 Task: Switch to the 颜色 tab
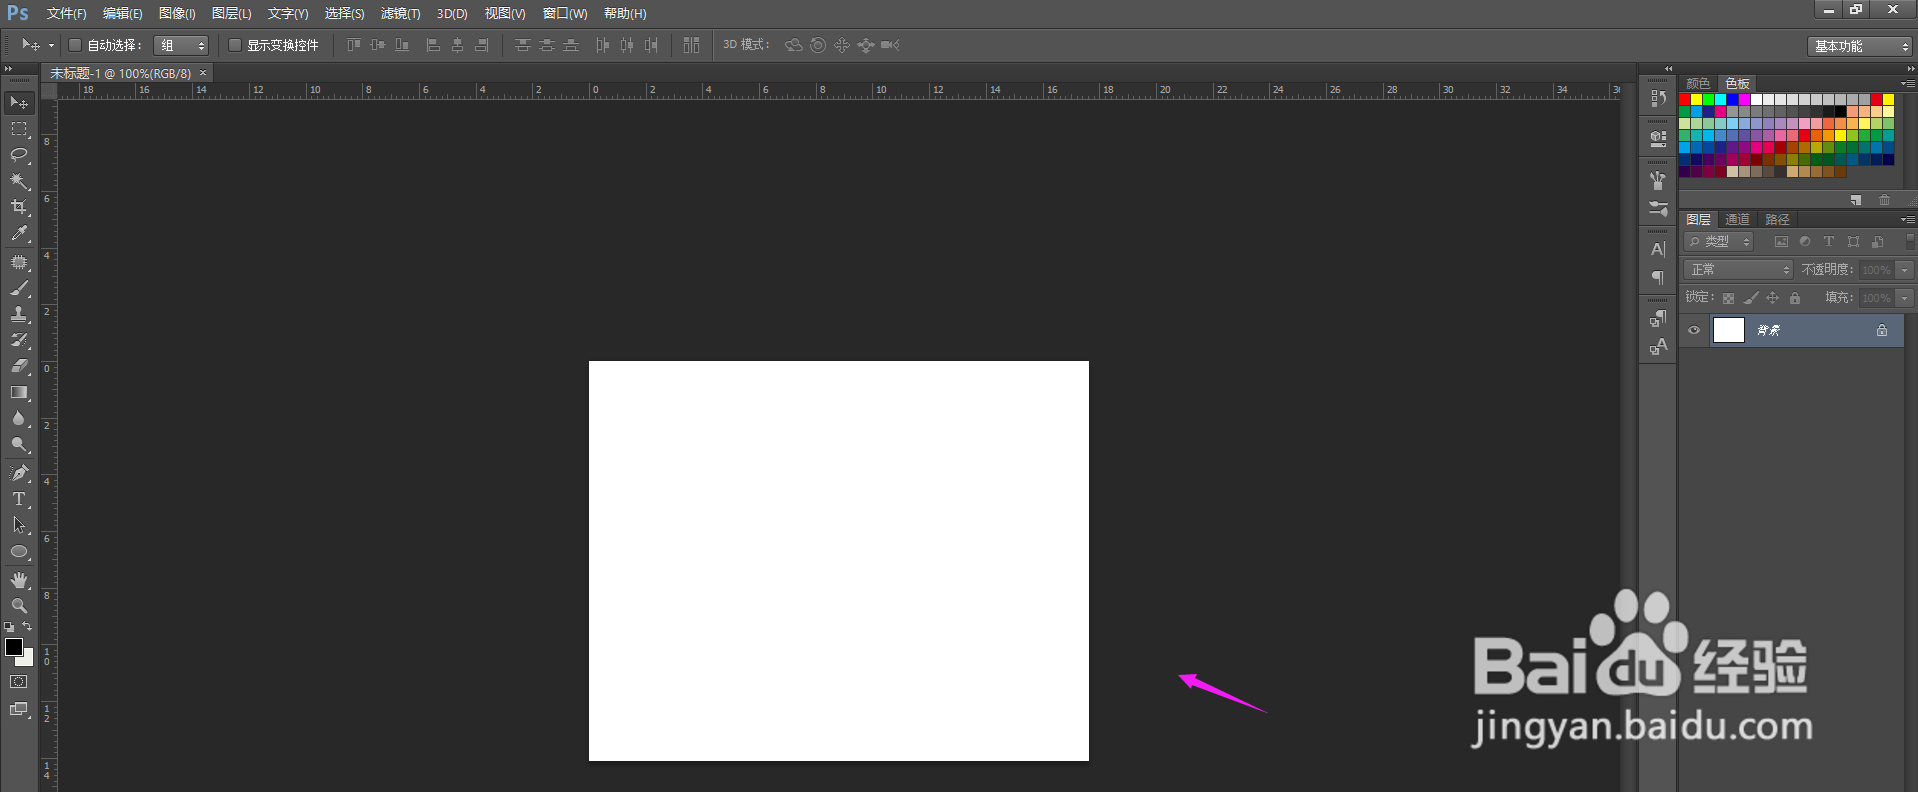click(x=1698, y=84)
